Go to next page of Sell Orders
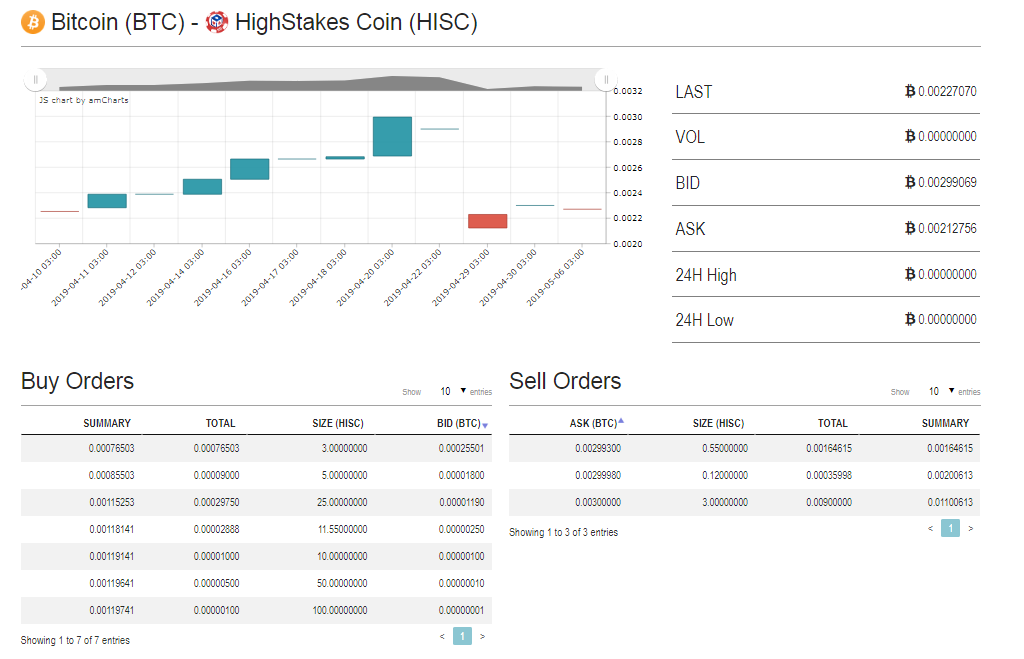 970,528
